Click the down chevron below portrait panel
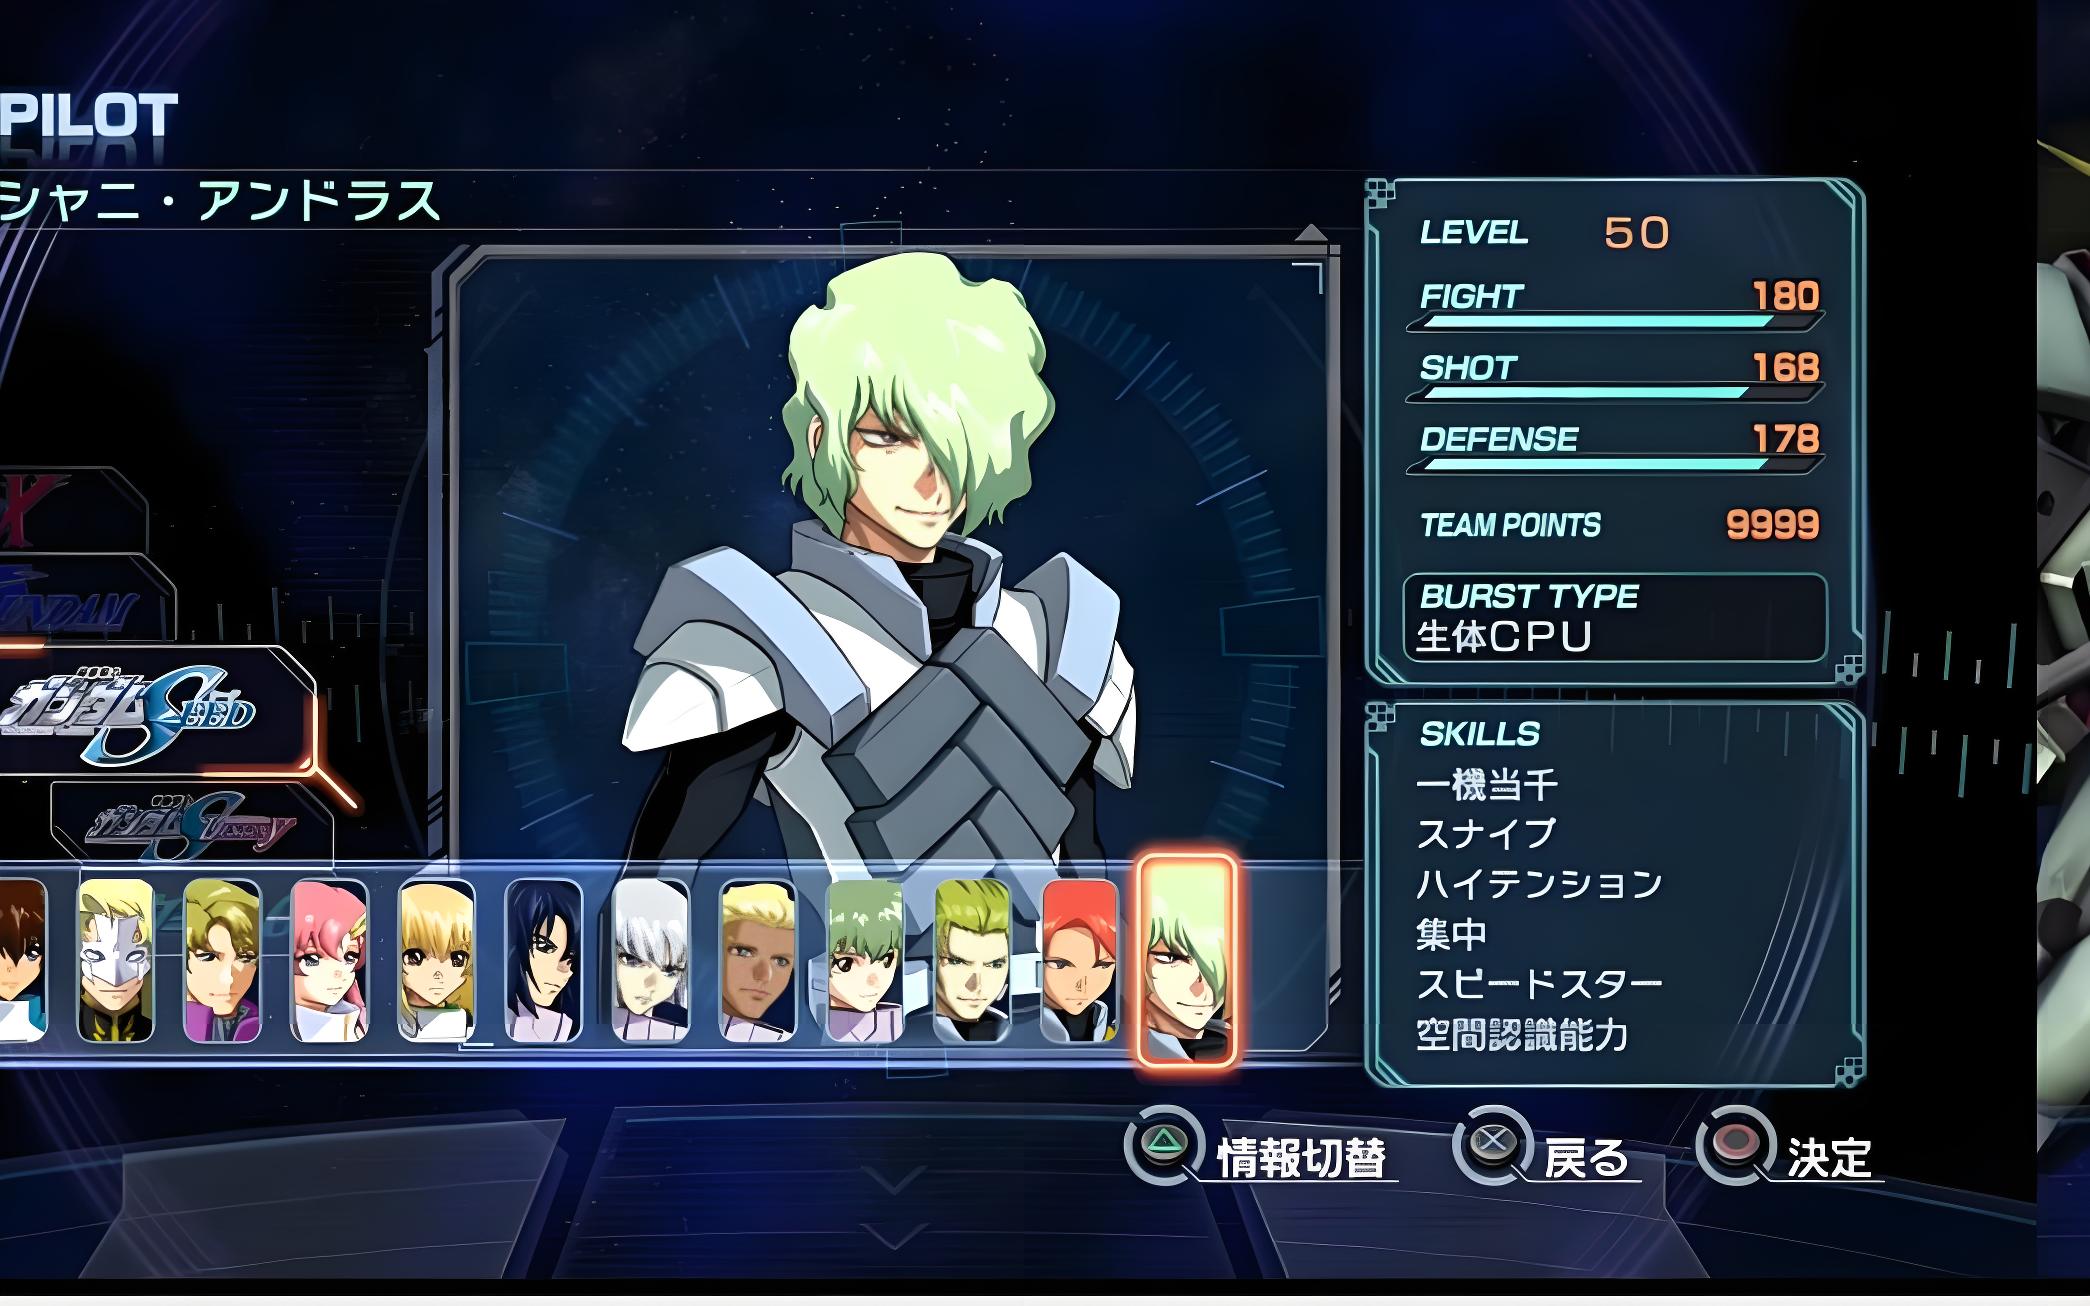2090x1306 pixels. point(895,1182)
